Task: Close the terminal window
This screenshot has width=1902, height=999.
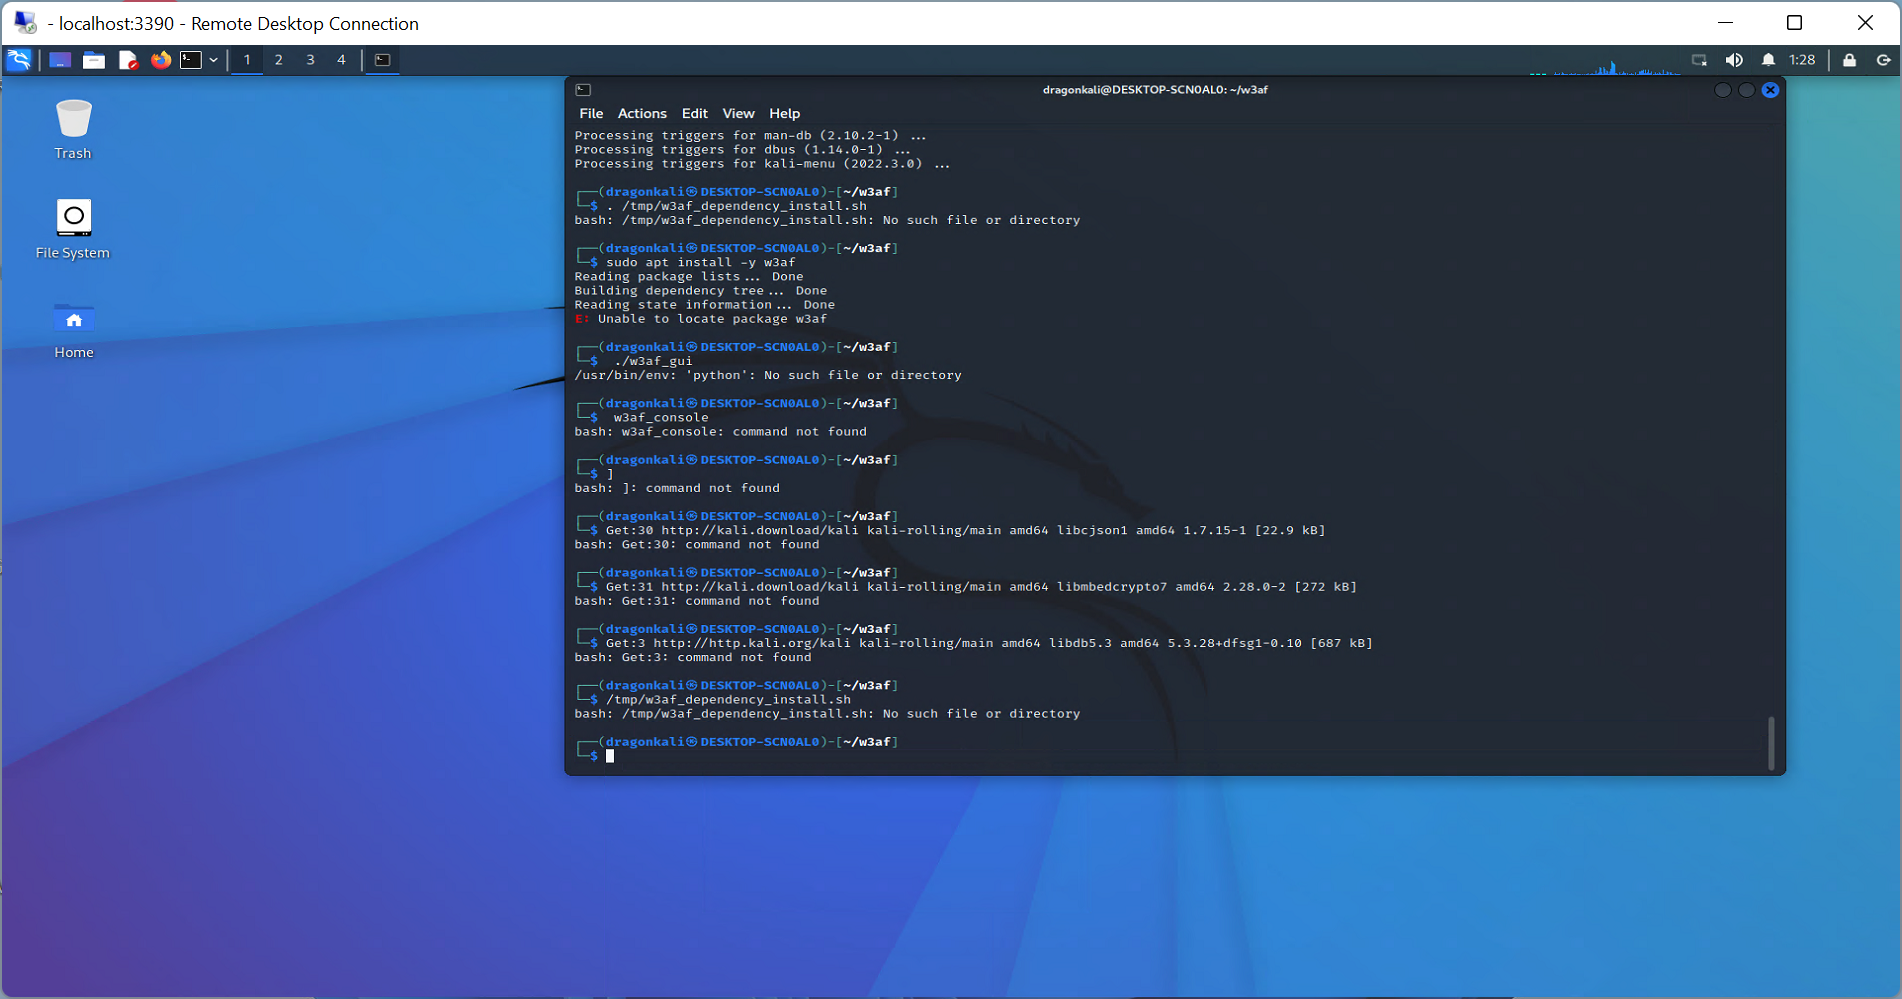Action: click(1770, 90)
